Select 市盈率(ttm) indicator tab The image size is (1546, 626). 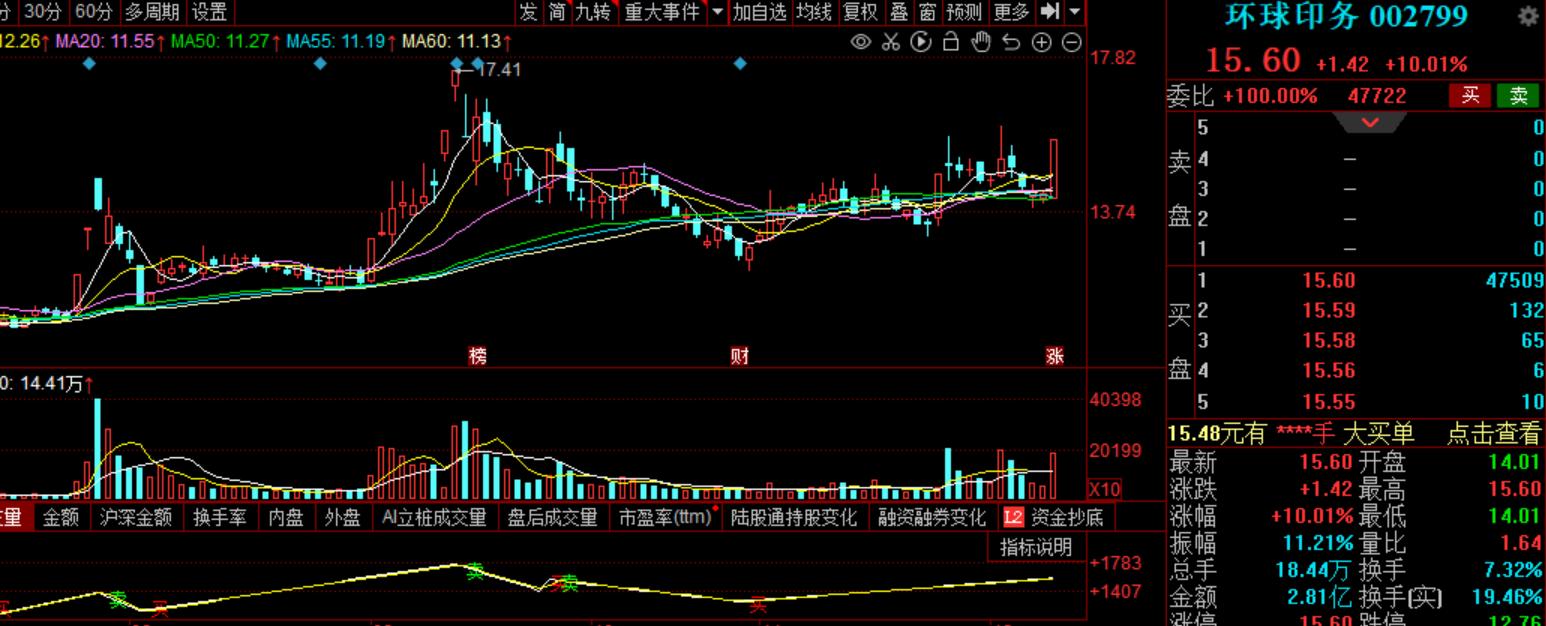click(x=664, y=517)
